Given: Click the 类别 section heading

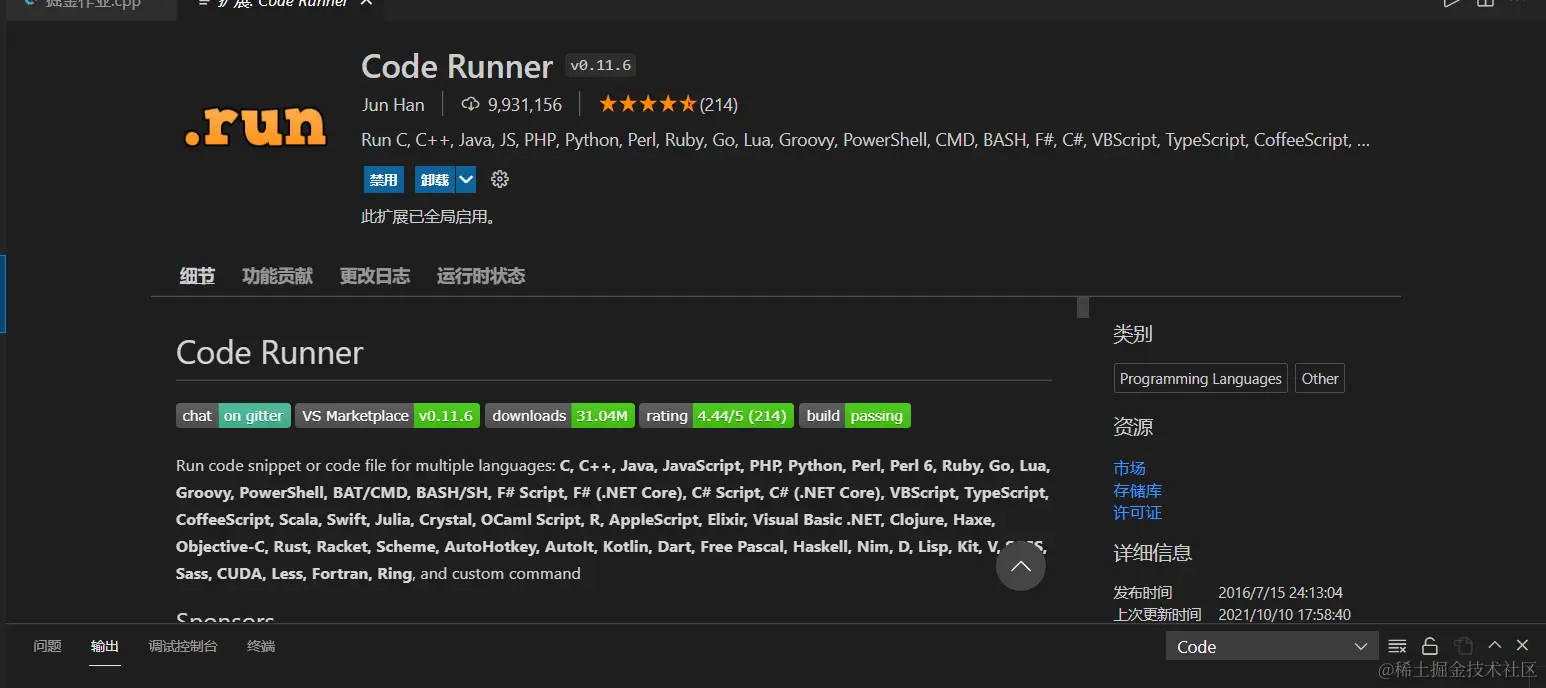Looking at the screenshot, I should pos(1133,334).
